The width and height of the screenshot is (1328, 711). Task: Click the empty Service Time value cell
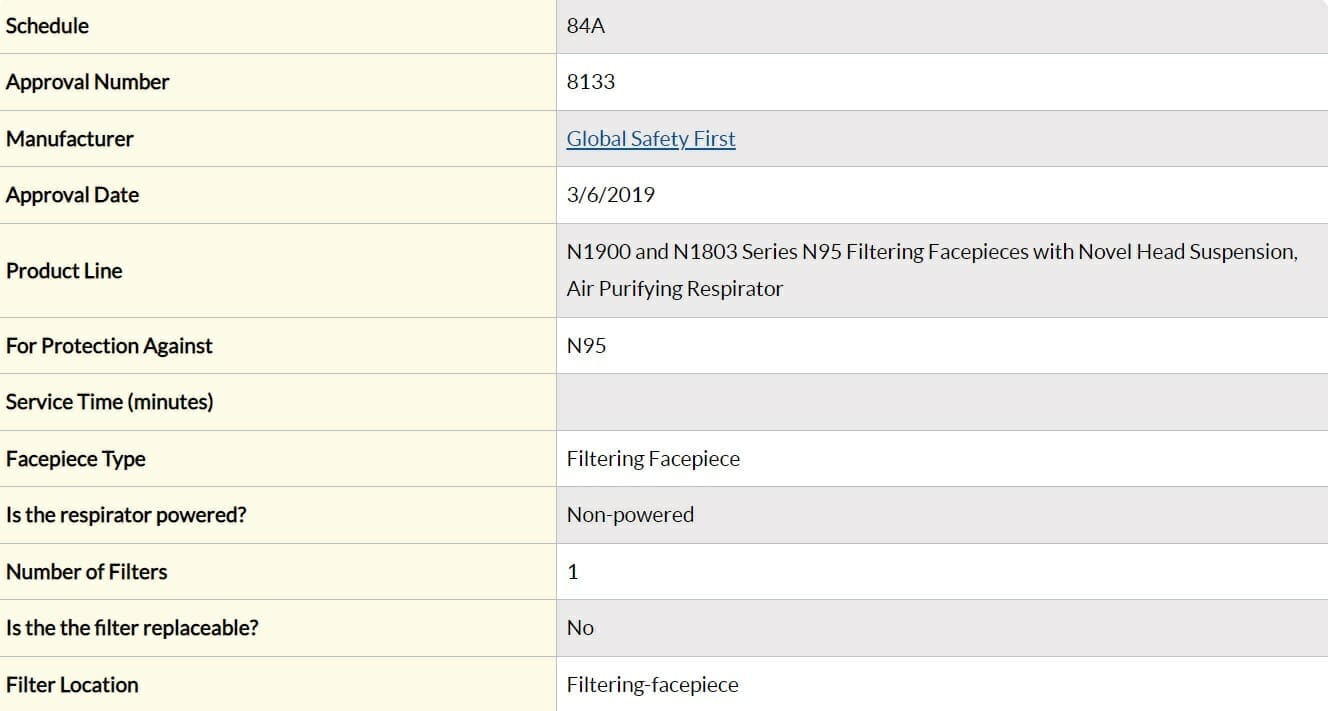pos(942,402)
